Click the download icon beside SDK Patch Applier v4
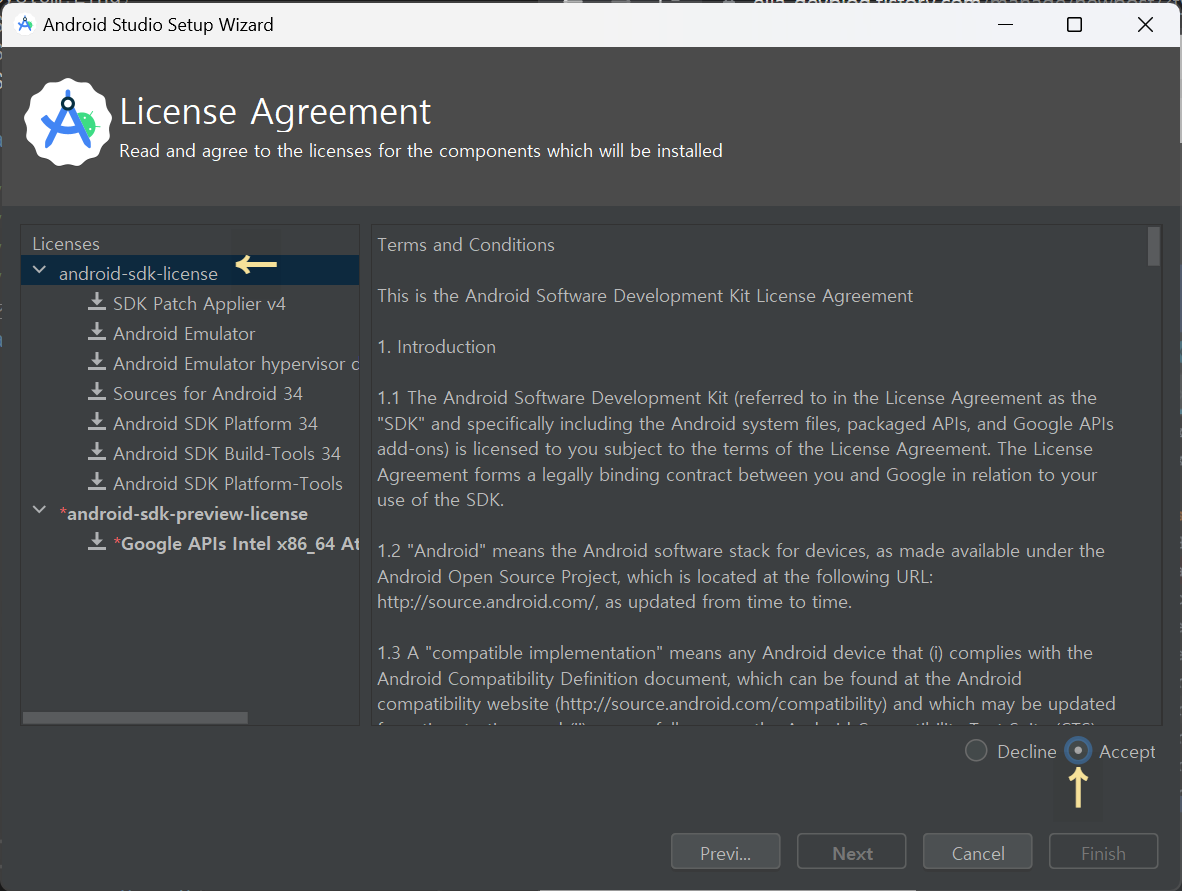The width and height of the screenshot is (1182, 891). point(96,302)
